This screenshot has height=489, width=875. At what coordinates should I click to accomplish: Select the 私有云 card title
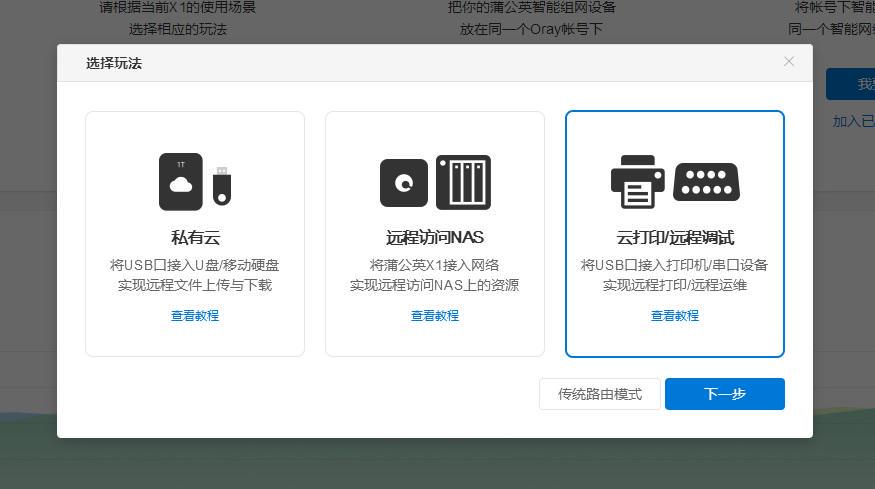(x=195, y=238)
